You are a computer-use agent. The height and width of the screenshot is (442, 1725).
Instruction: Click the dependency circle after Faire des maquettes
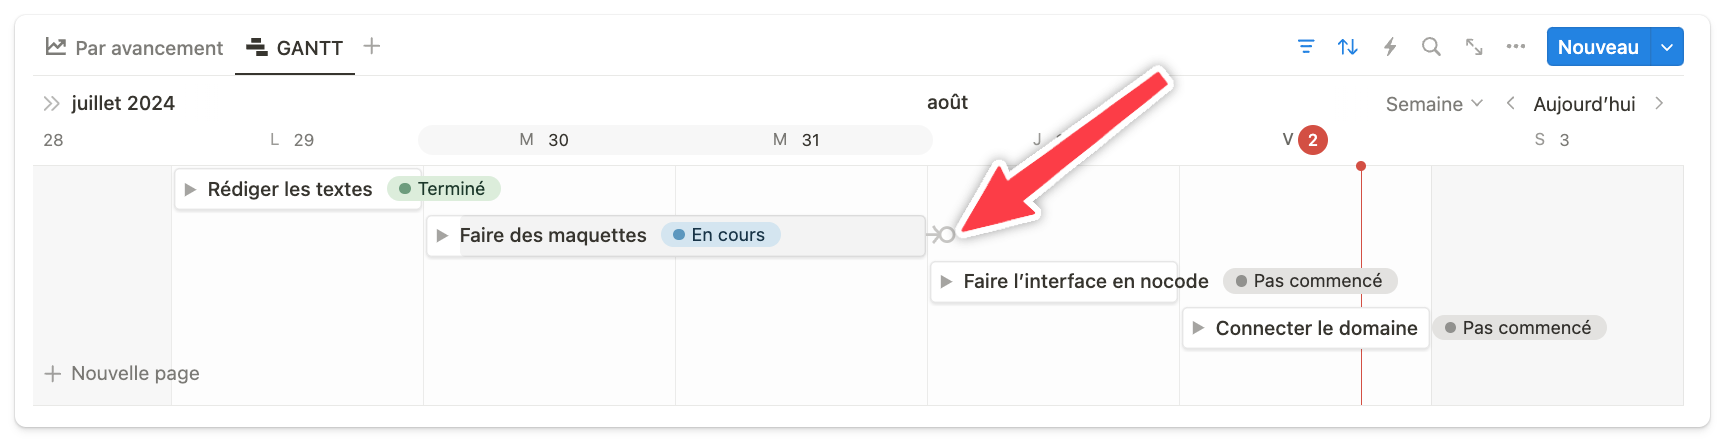[x=947, y=235]
